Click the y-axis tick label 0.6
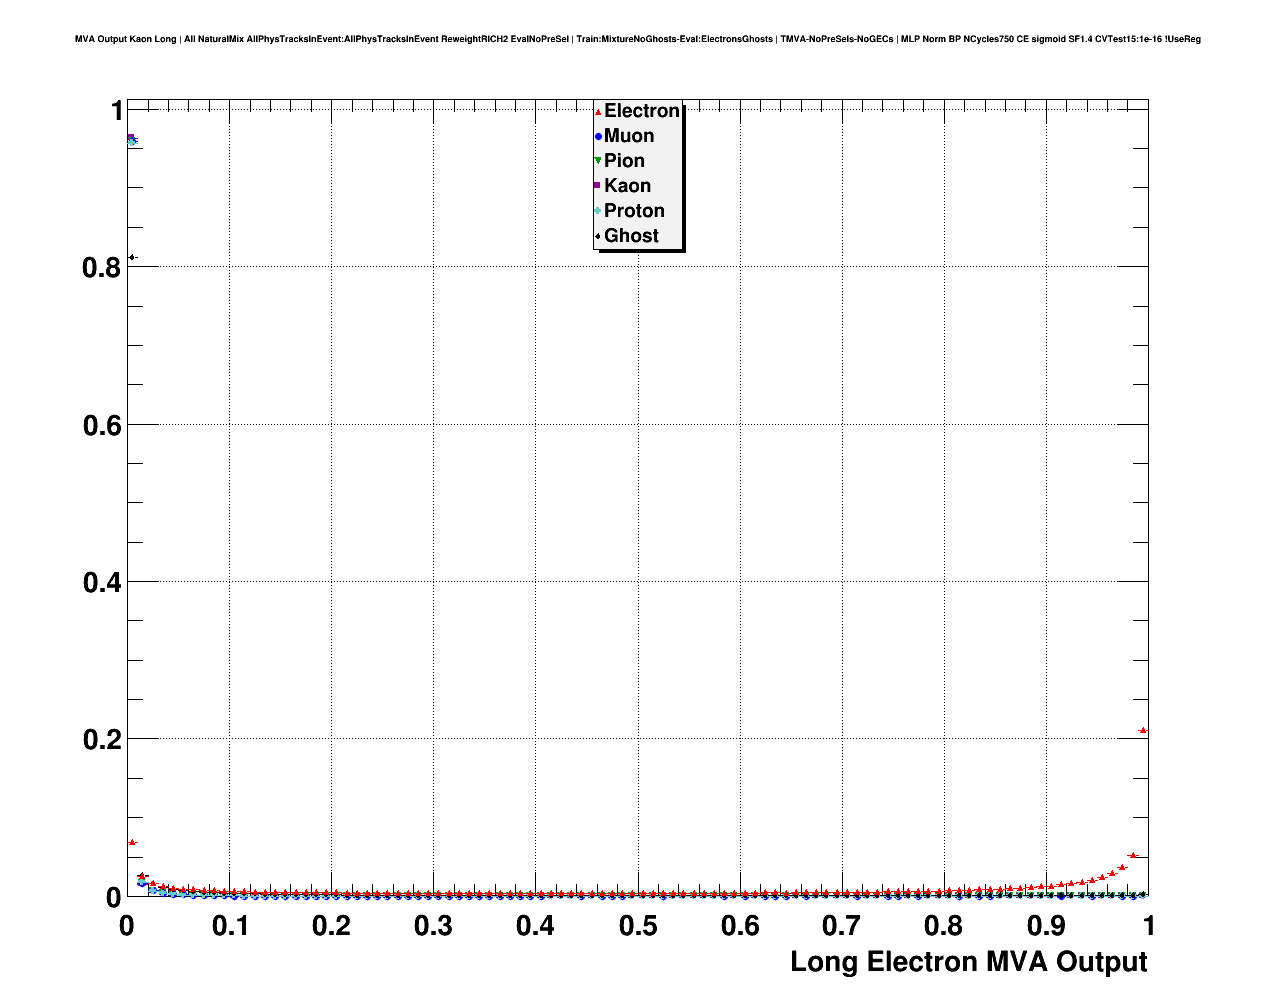 [102, 425]
